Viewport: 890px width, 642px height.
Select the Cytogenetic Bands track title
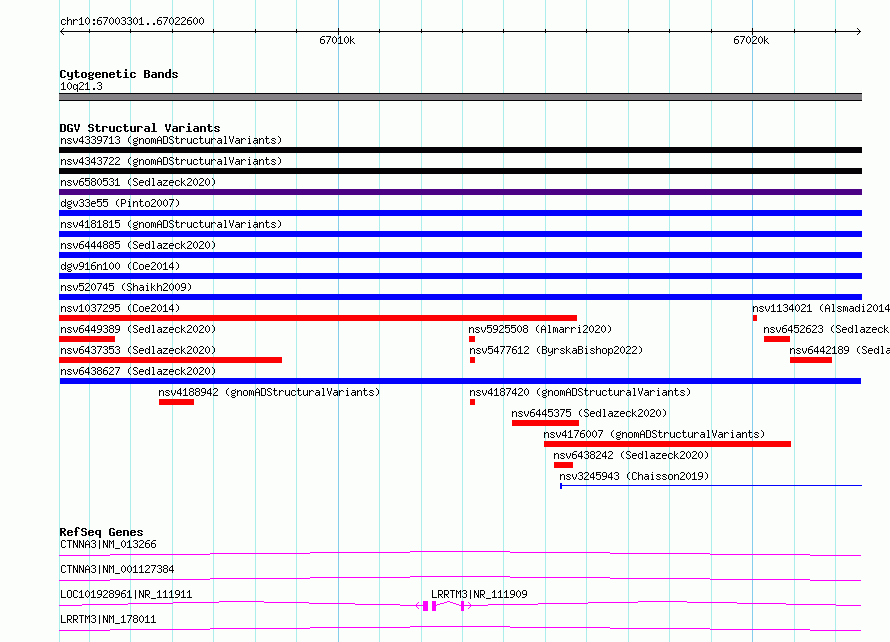pos(119,74)
